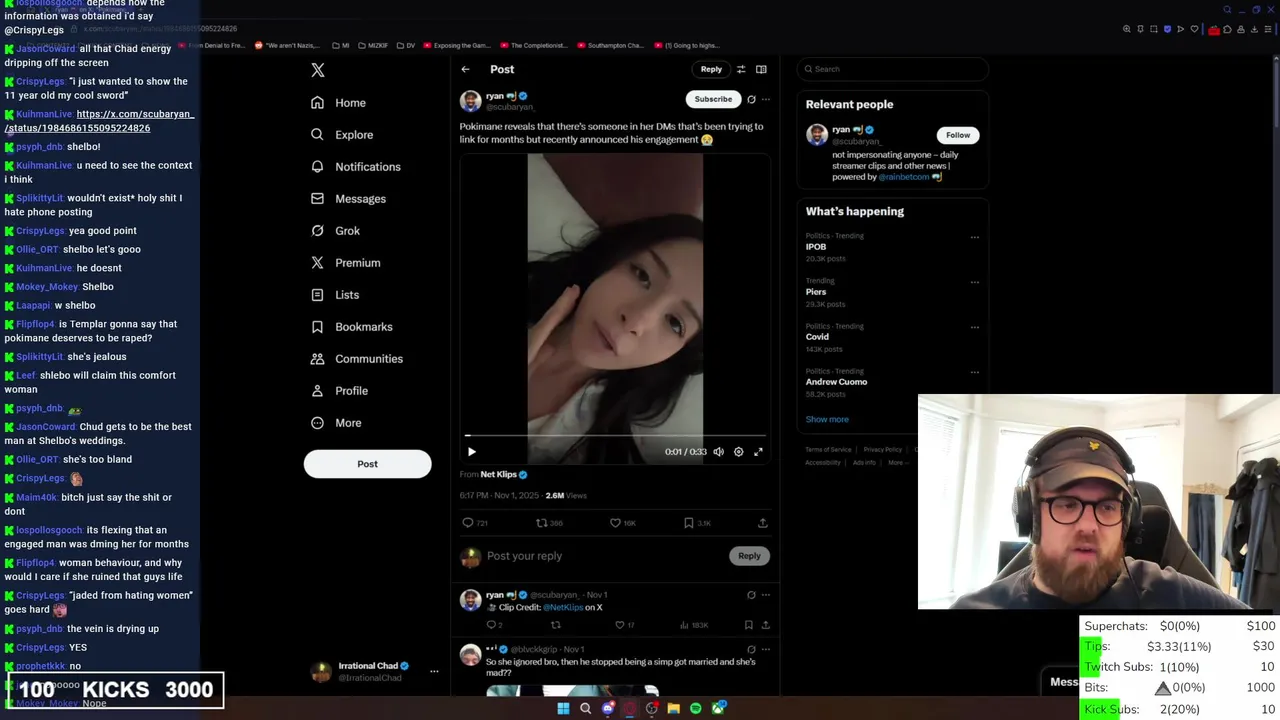Screen dimensions: 1280x720
Task: Open Messages in the sidebar
Action: pyautogui.click(x=348, y=199)
